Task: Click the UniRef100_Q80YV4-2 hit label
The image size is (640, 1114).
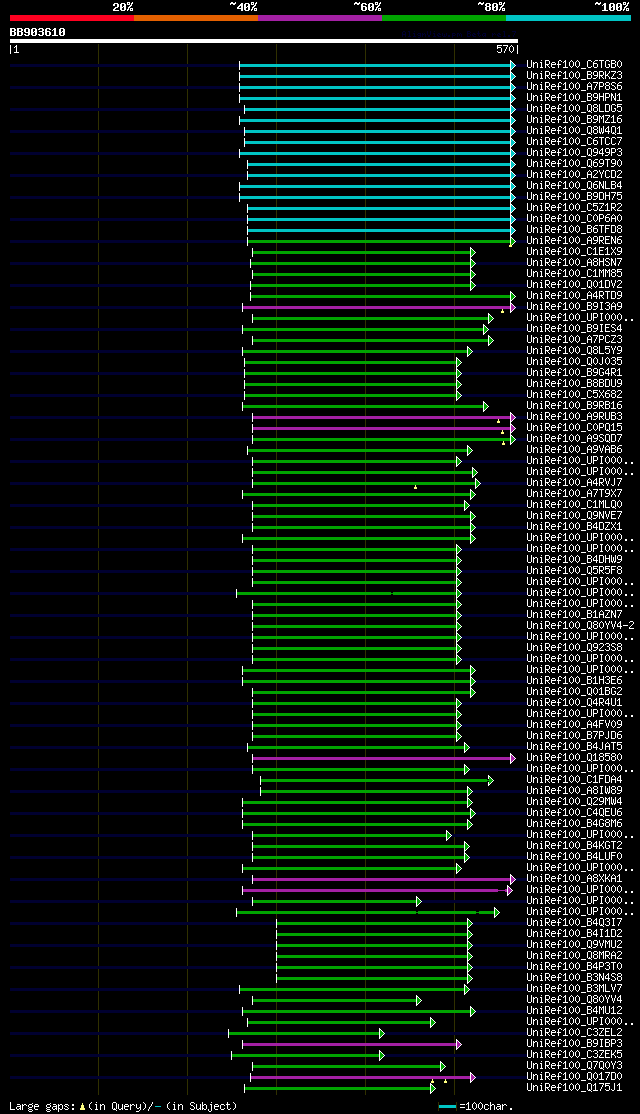Action: tap(580, 626)
